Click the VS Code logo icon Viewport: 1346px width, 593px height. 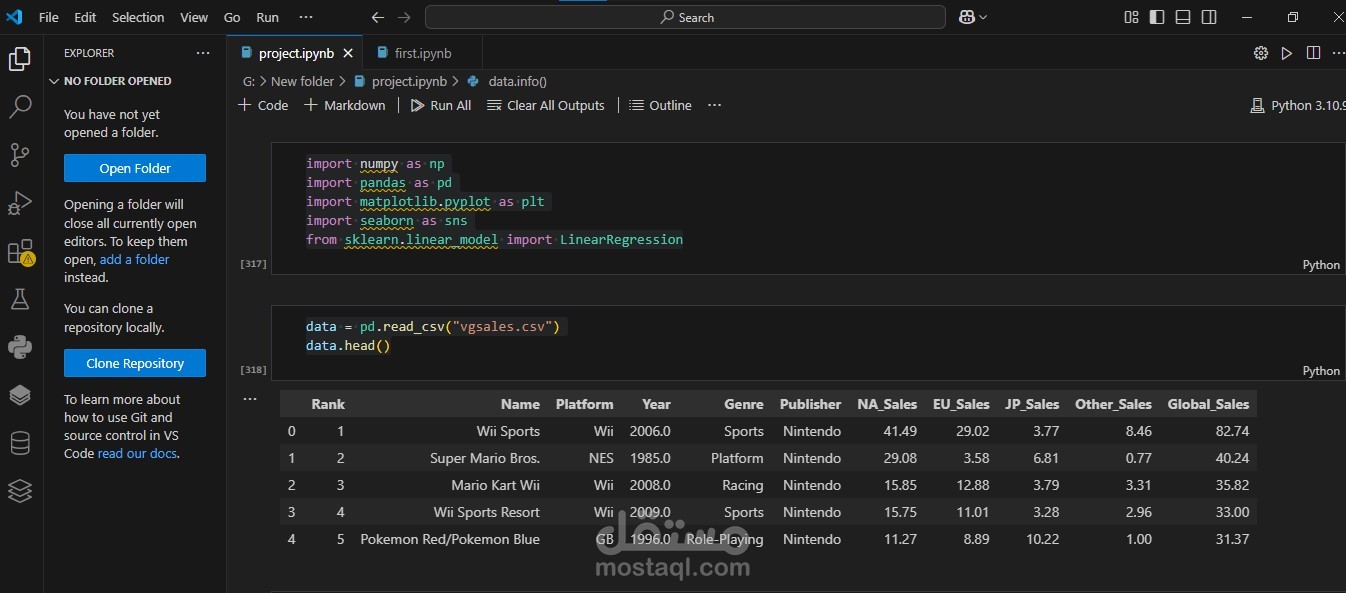[14, 17]
